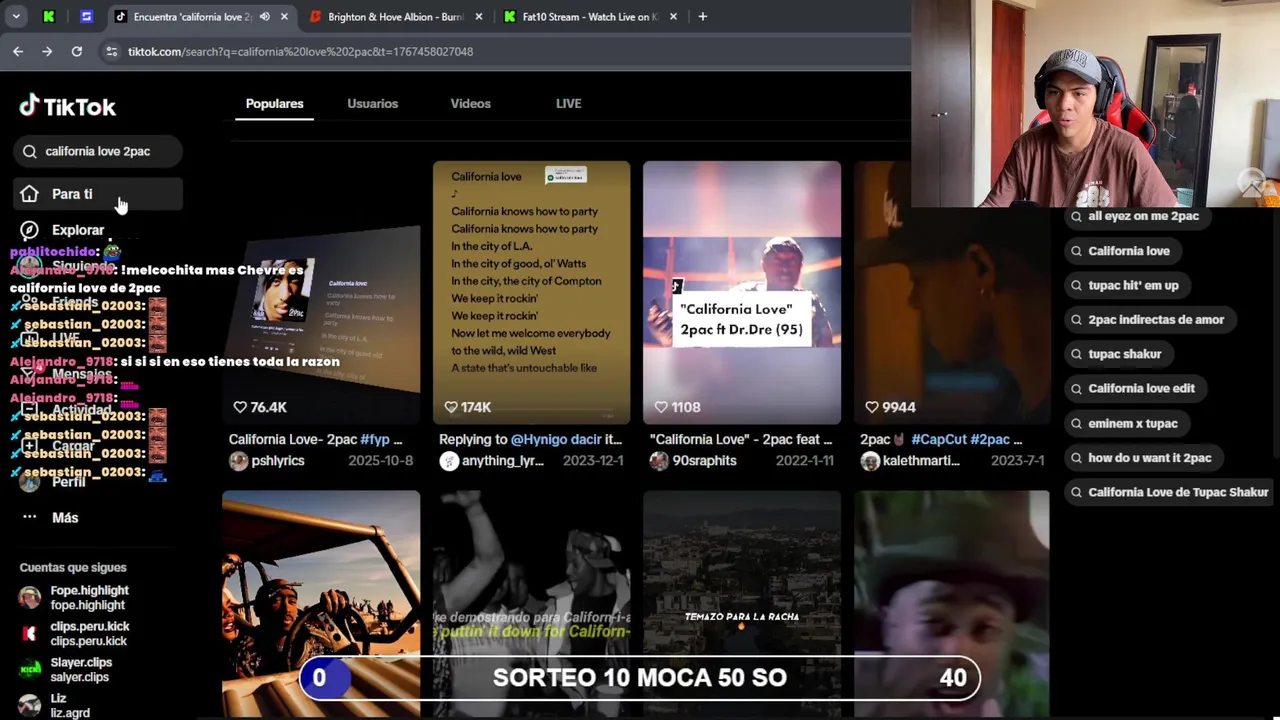Viewport: 1280px width, 720px height.
Task: Close the Fat10 Stream tab
Action: (x=673, y=17)
